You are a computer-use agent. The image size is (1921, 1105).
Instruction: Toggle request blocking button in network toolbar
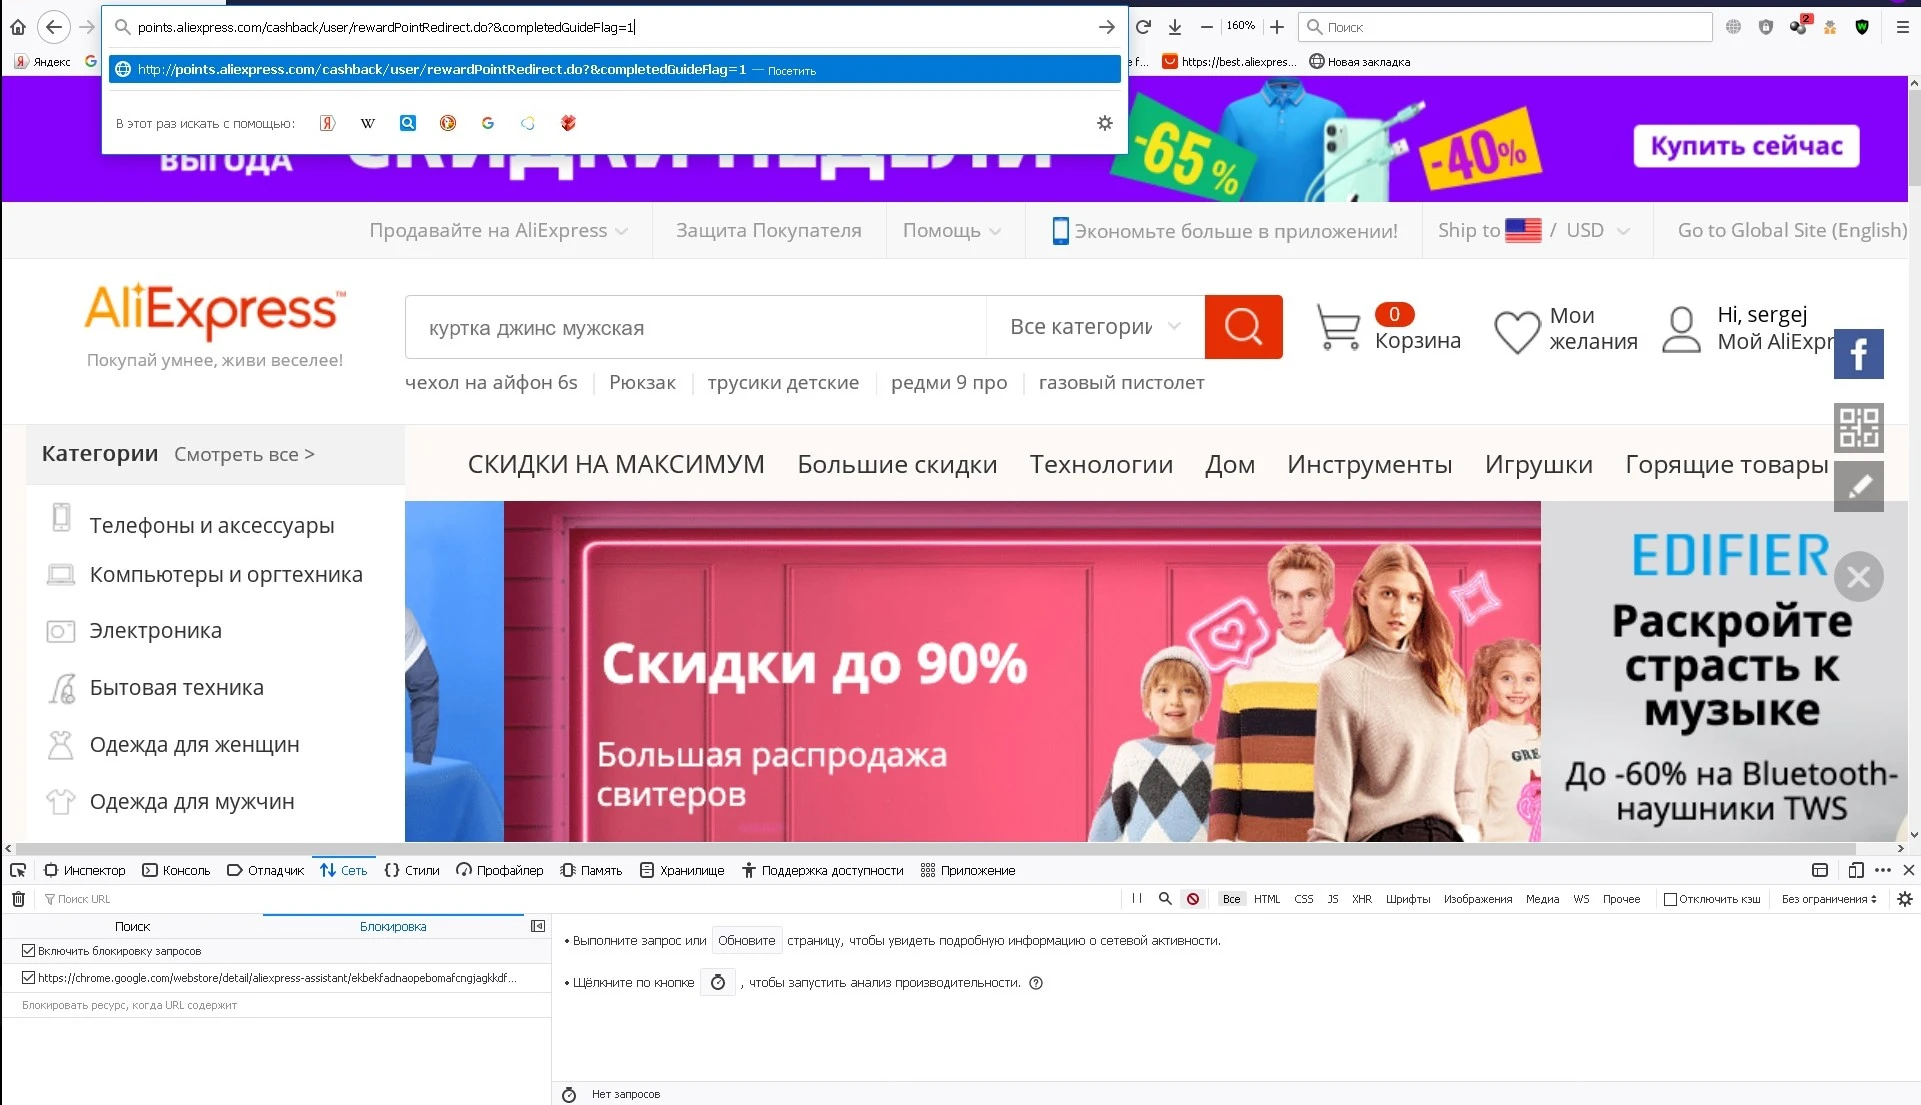[1193, 899]
